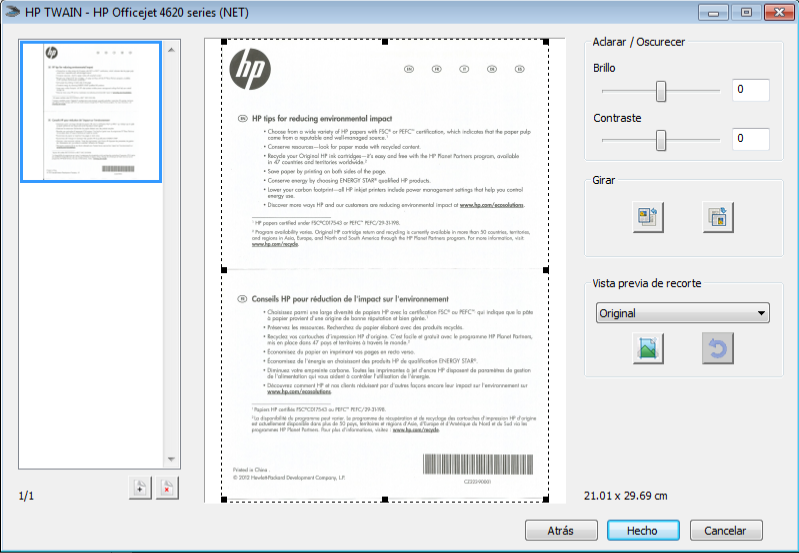799x553 pixels.
Task: Click the auto-crop image icon under Vista previa
Action: pyautogui.click(x=648, y=348)
